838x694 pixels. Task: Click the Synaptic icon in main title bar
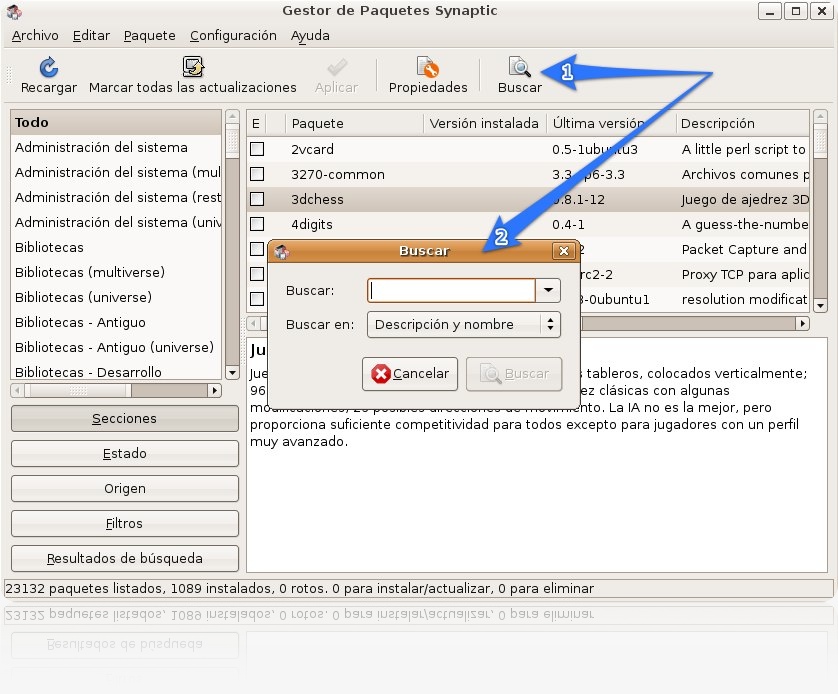click(14, 11)
